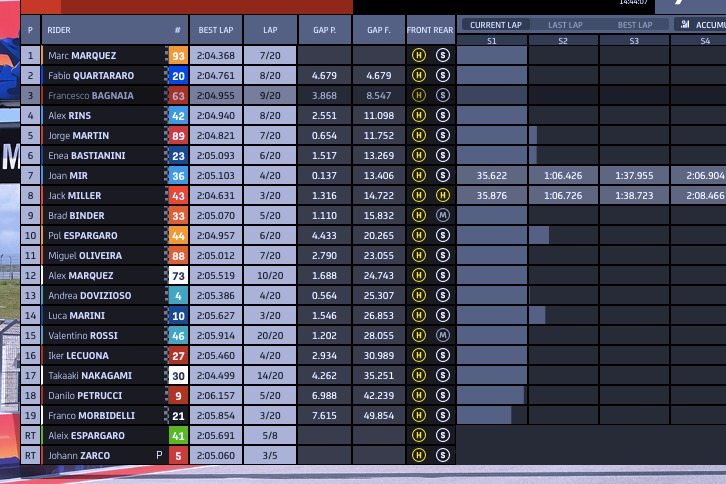Click gap to first value 49.854
The image size is (726, 484).
coord(379,415)
